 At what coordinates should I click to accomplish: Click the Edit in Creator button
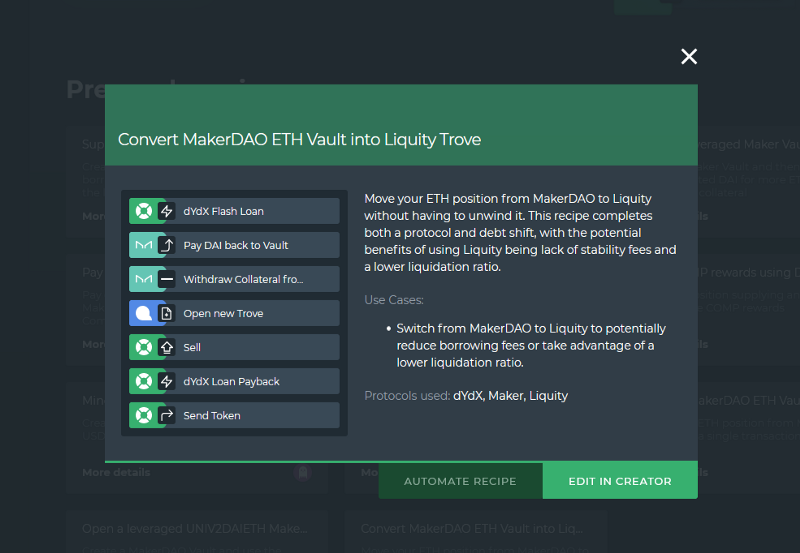[620, 481]
